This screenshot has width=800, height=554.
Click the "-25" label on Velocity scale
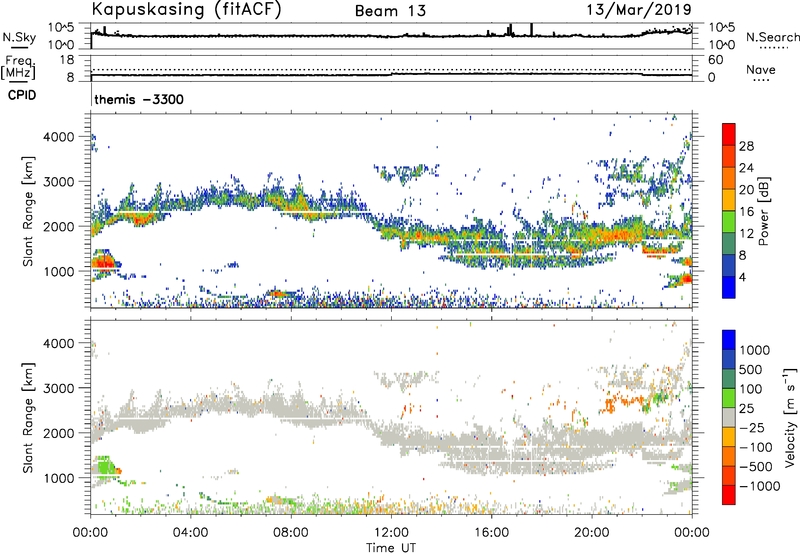click(751, 428)
